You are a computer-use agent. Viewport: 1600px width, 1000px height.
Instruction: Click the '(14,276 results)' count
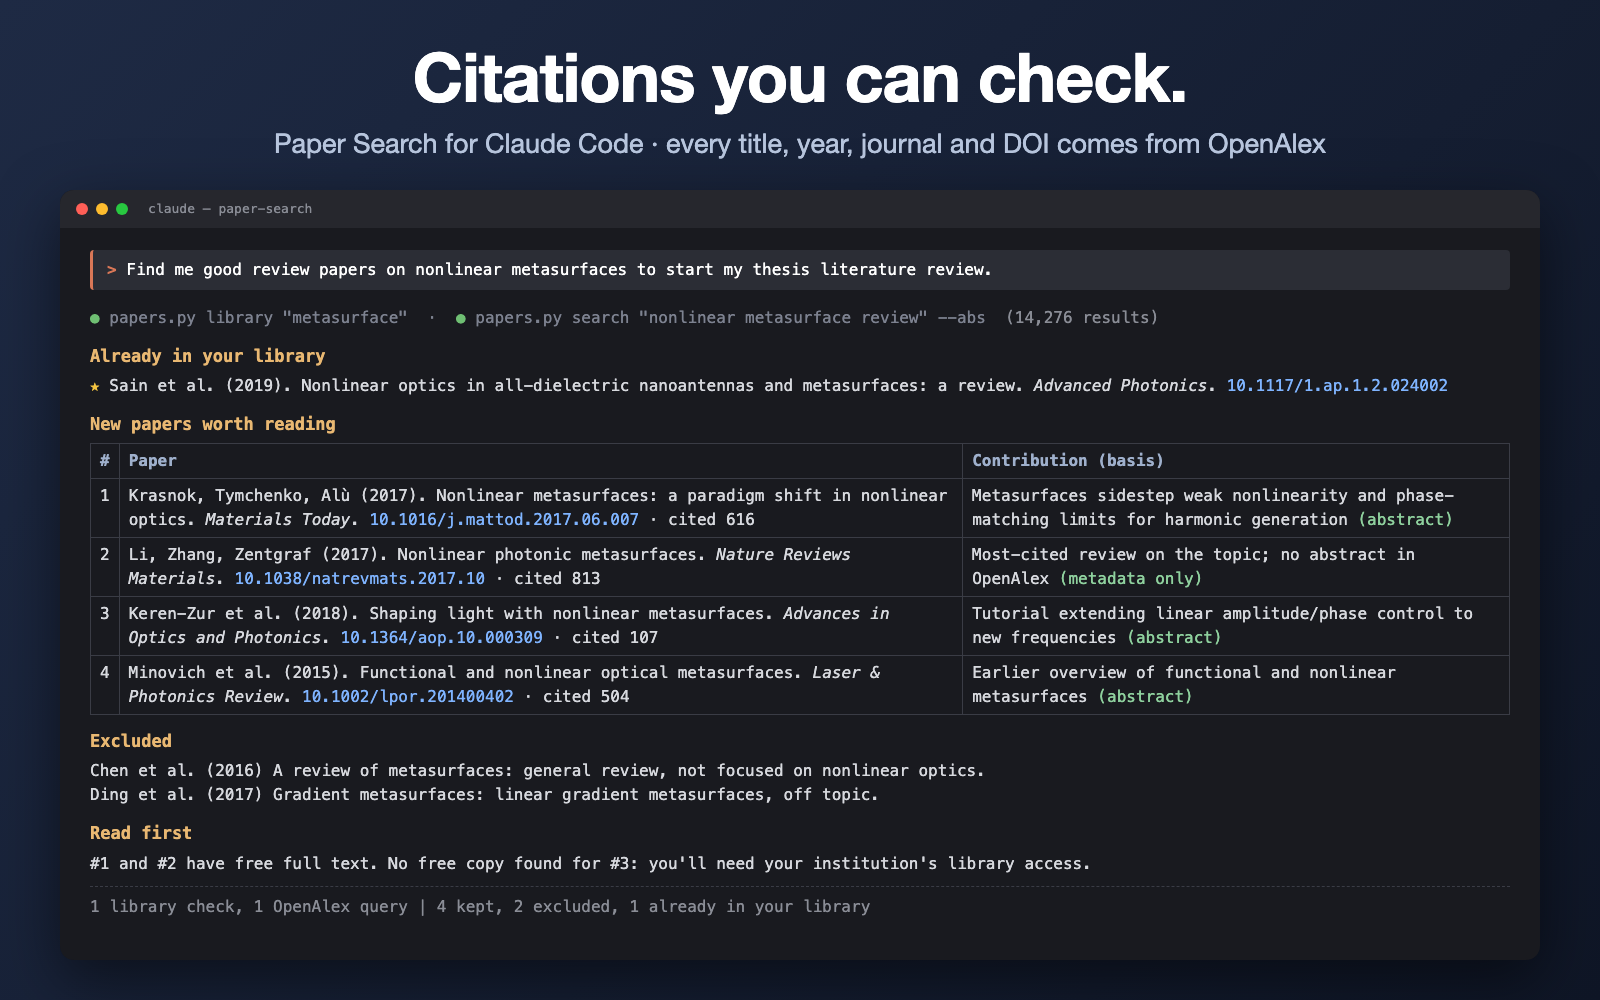tap(1082, 318)
